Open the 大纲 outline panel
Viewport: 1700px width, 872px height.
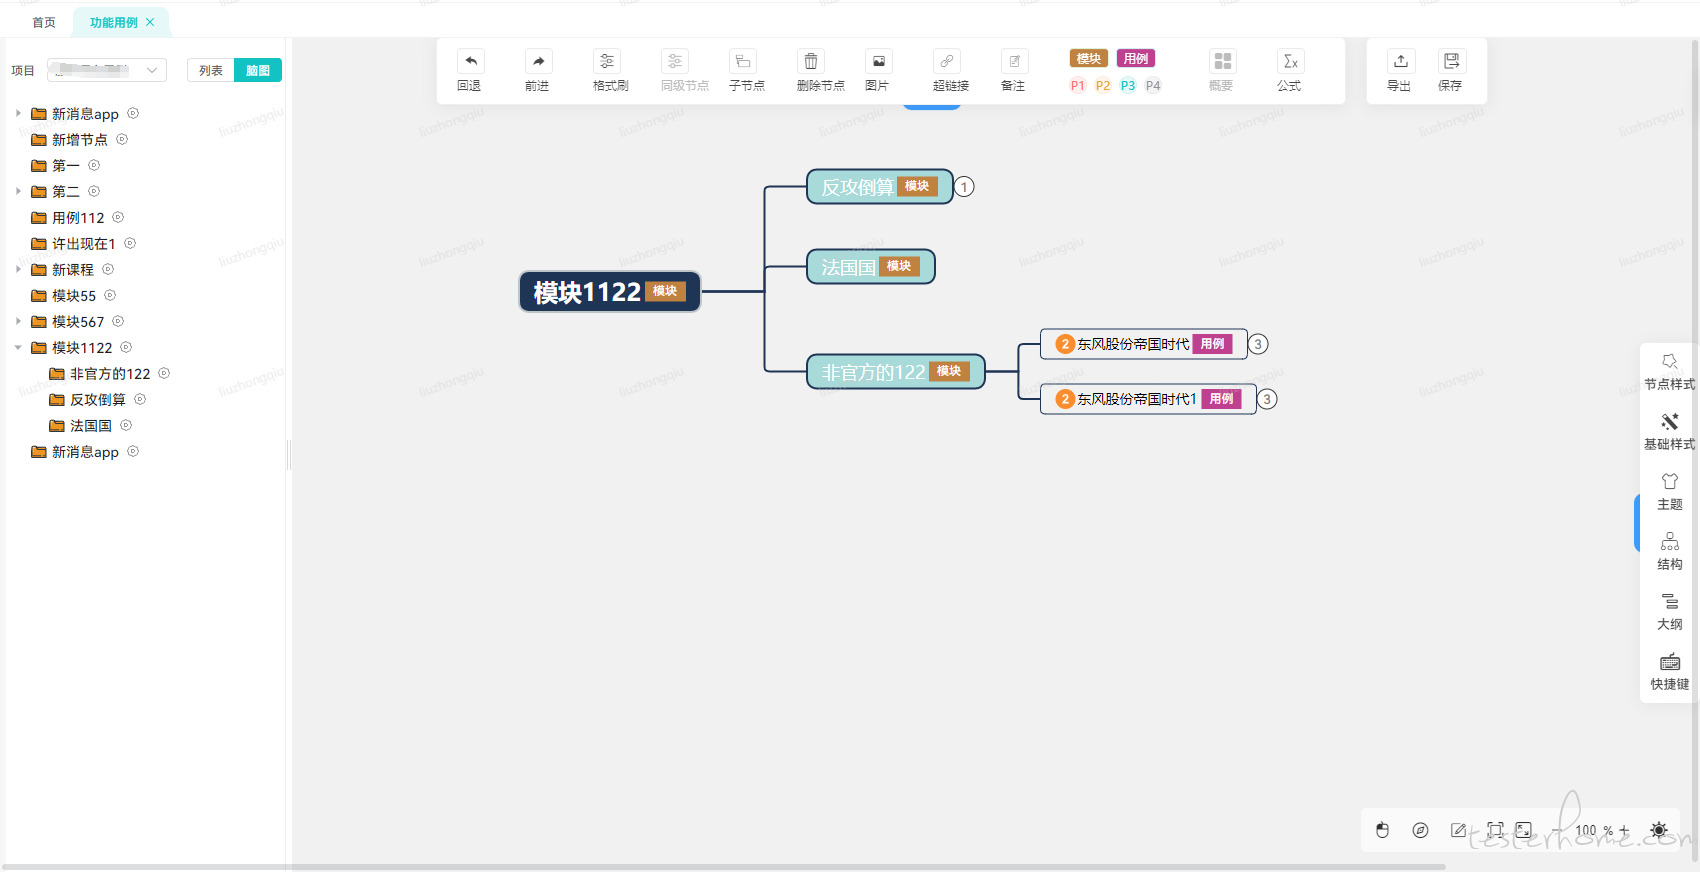[1670, 611]
